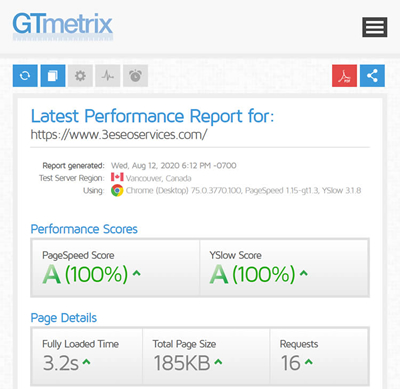Click the monitor pulse icon
400x389 pixels.
click(108, 76)
